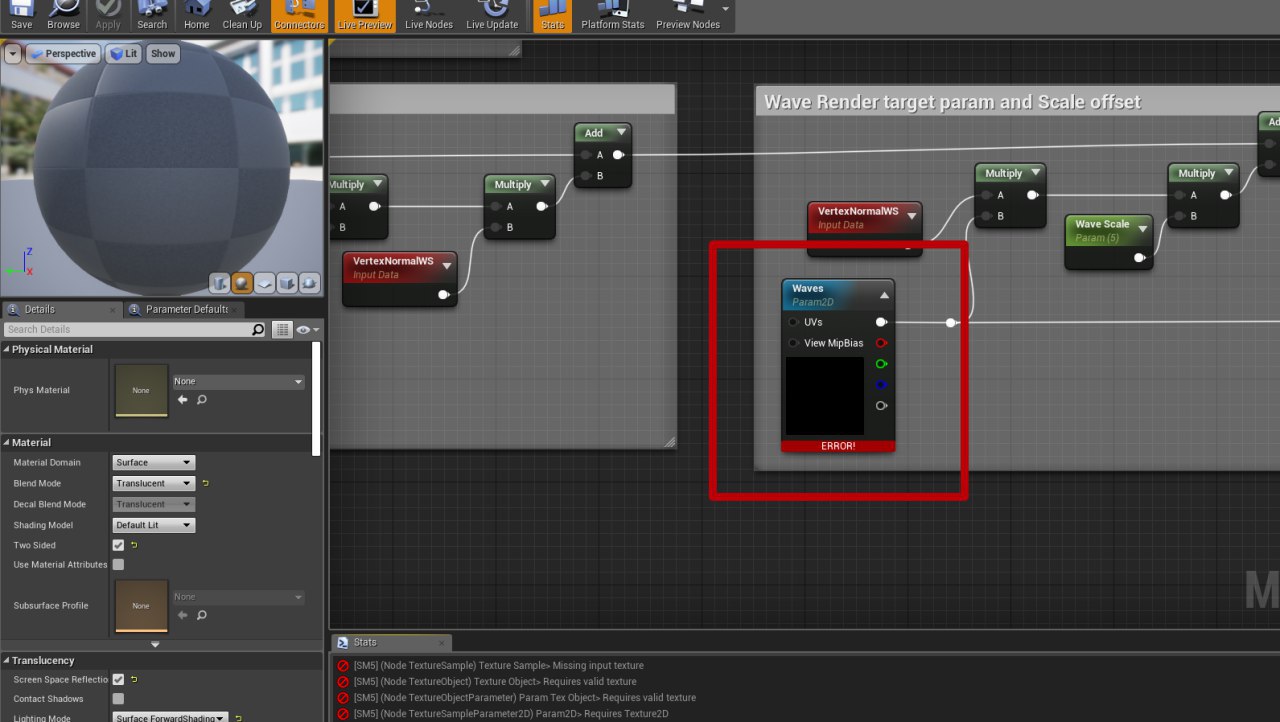
Task: Close the Stats tab
Action: 441,643
